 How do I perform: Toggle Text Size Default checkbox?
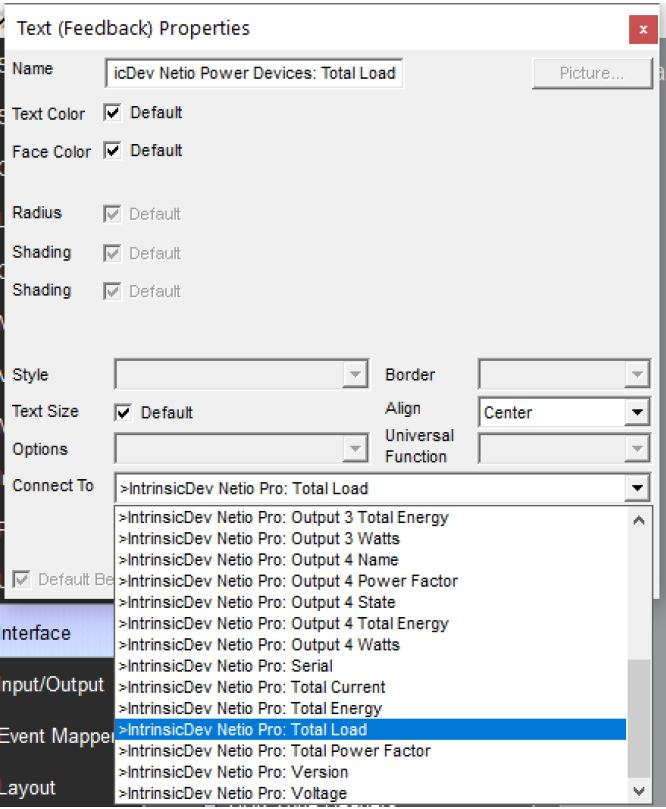pyautogui.click(x=123, y=412)
